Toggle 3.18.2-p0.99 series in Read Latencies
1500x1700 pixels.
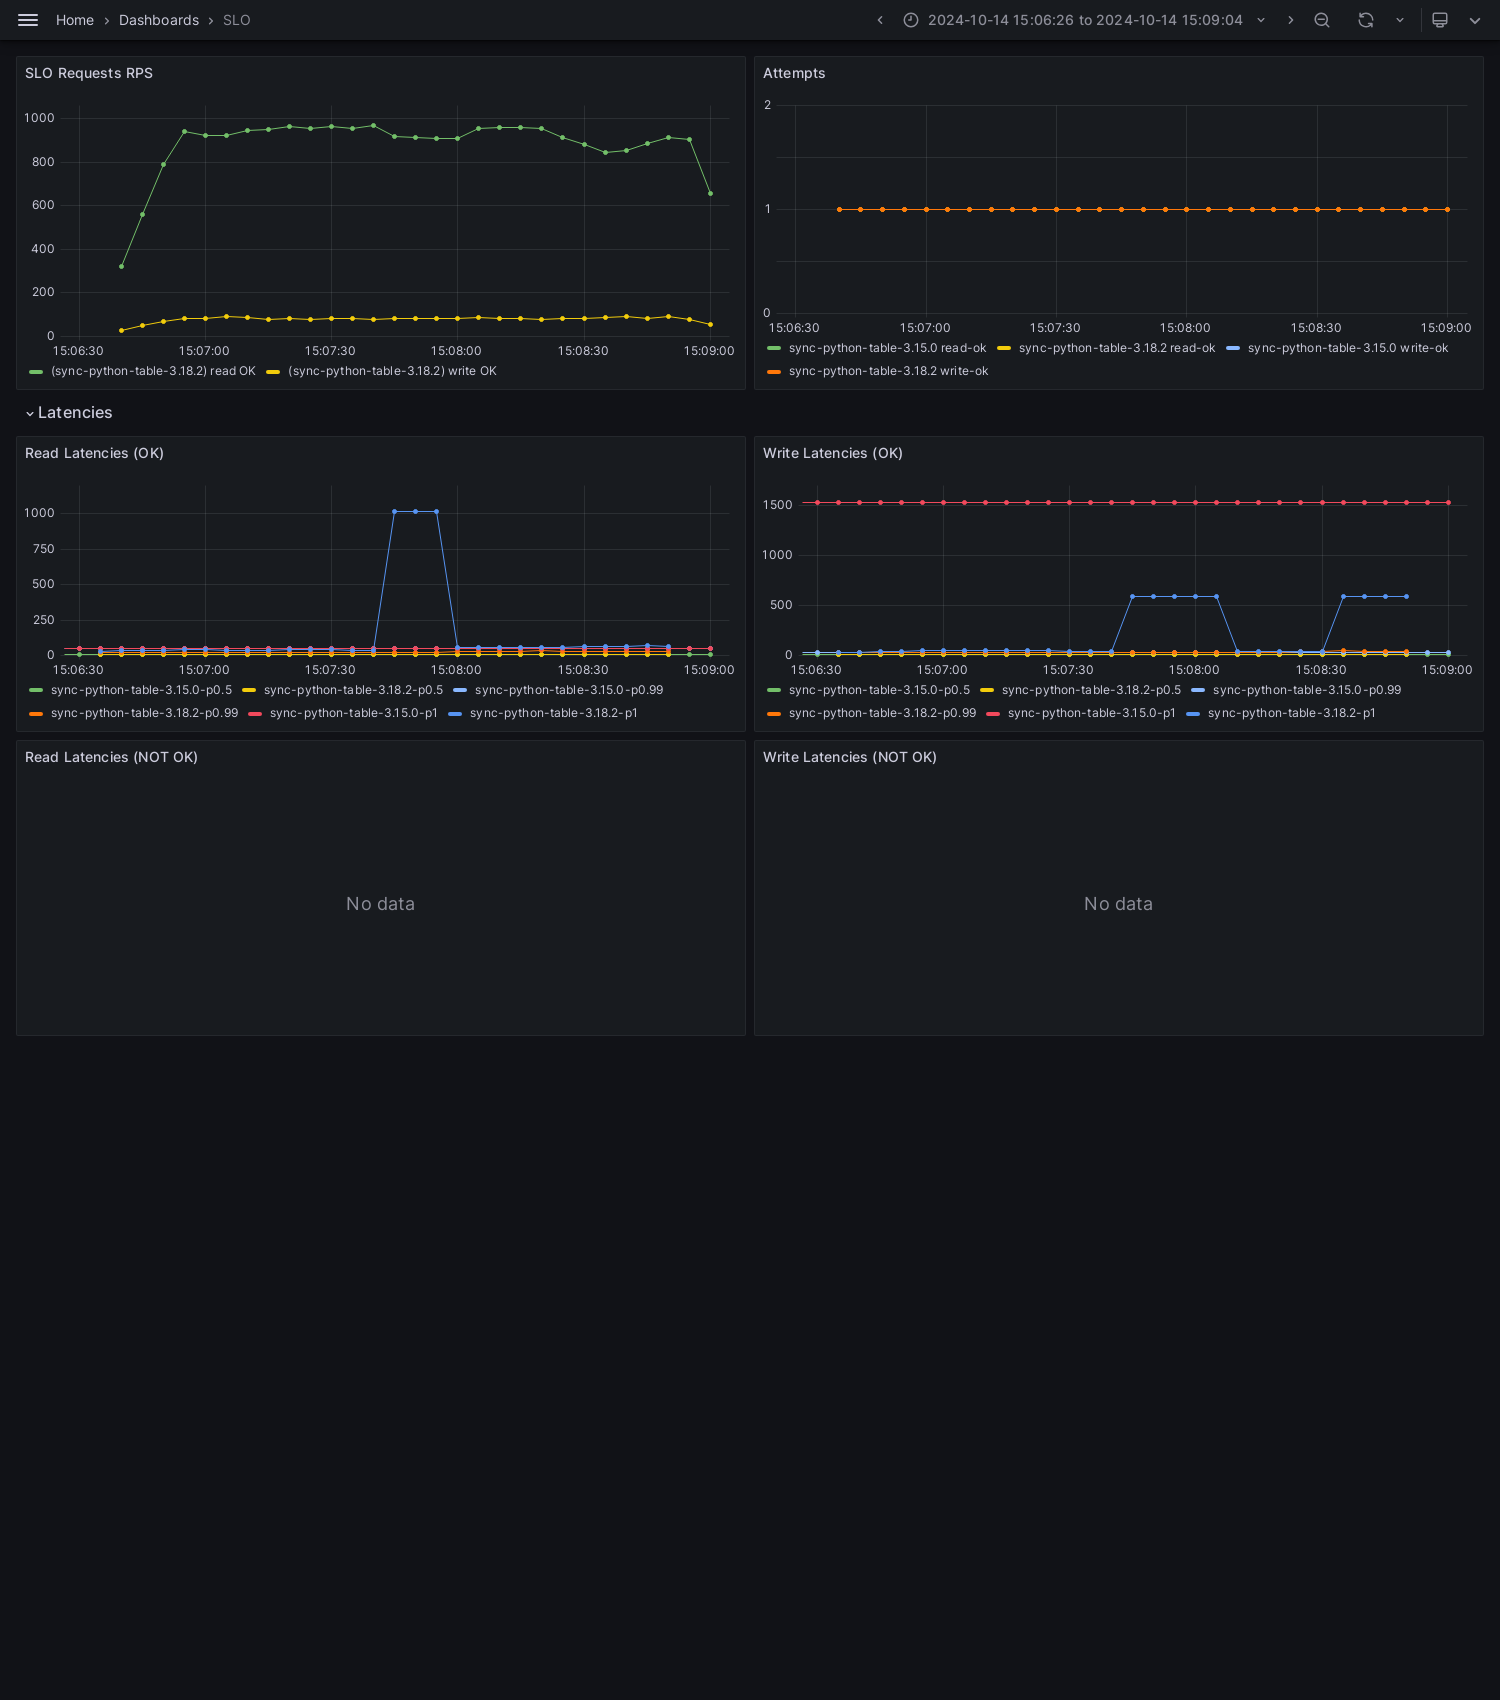tap(144, 713)
